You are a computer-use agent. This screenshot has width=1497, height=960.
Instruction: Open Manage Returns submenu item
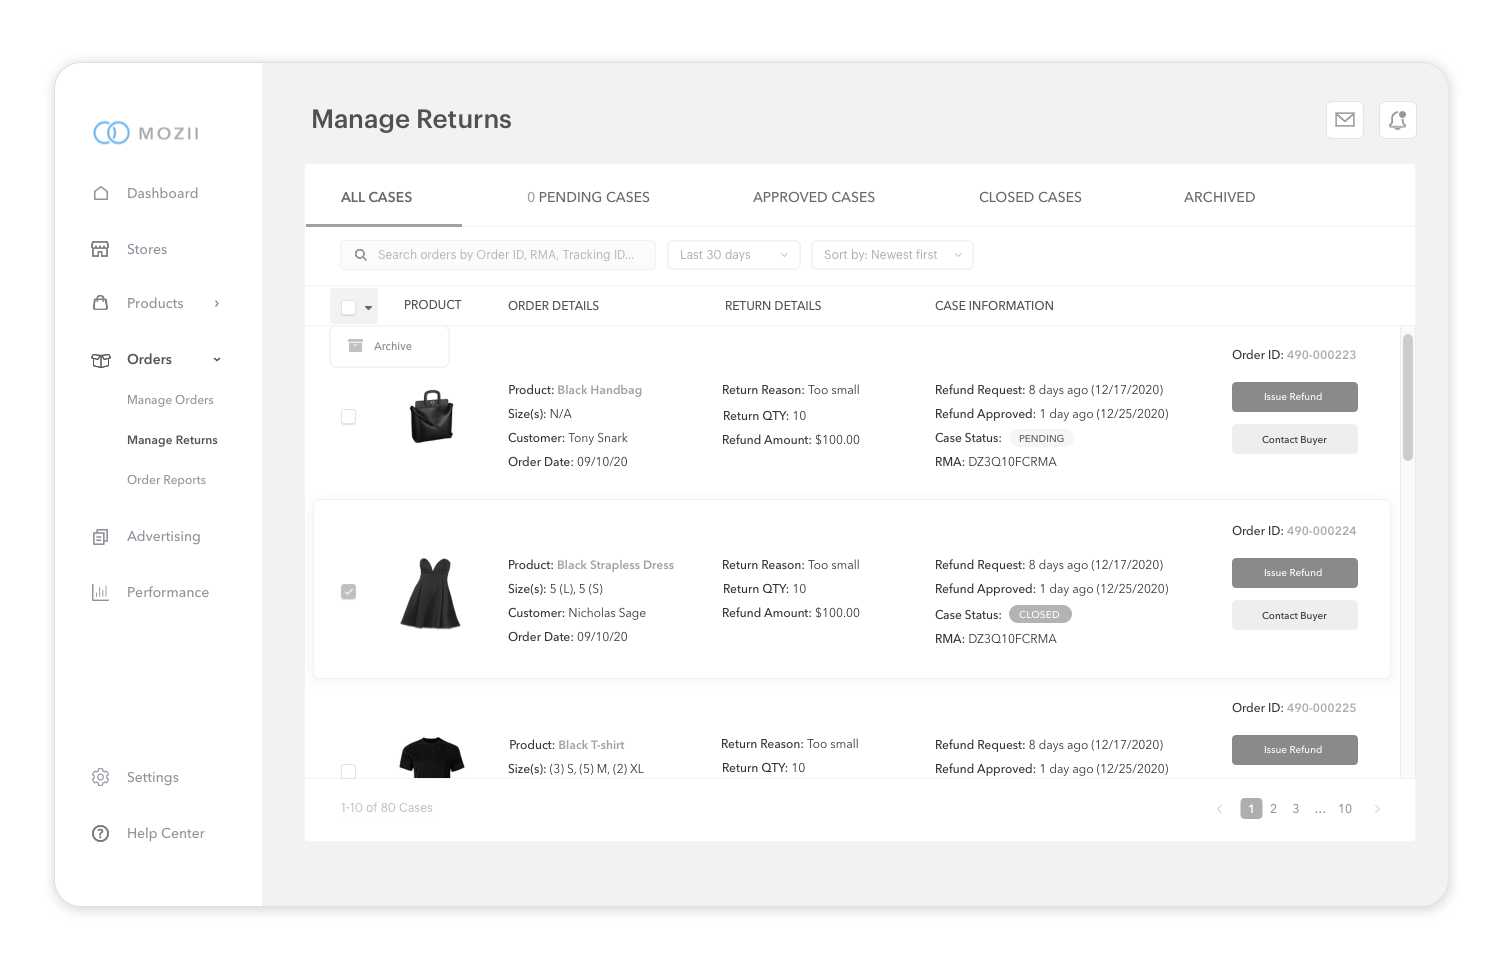point(172,440)
